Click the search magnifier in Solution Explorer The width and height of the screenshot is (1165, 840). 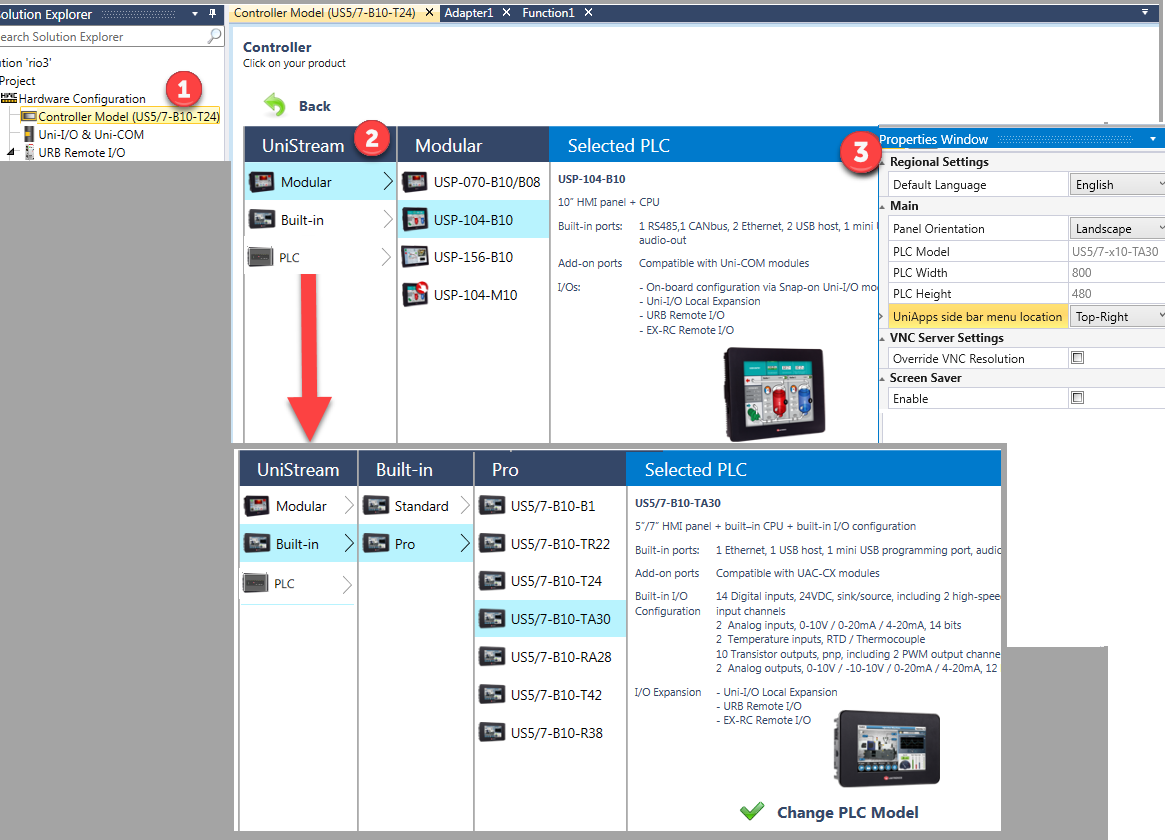[214, 37]
